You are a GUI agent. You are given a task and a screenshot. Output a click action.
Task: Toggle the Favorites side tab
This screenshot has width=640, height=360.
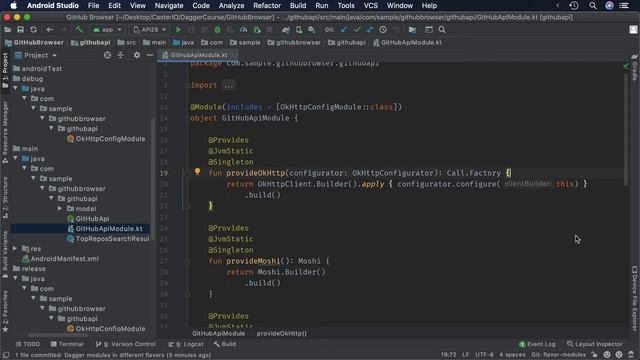pyautogui.click(x=5, y=311)
